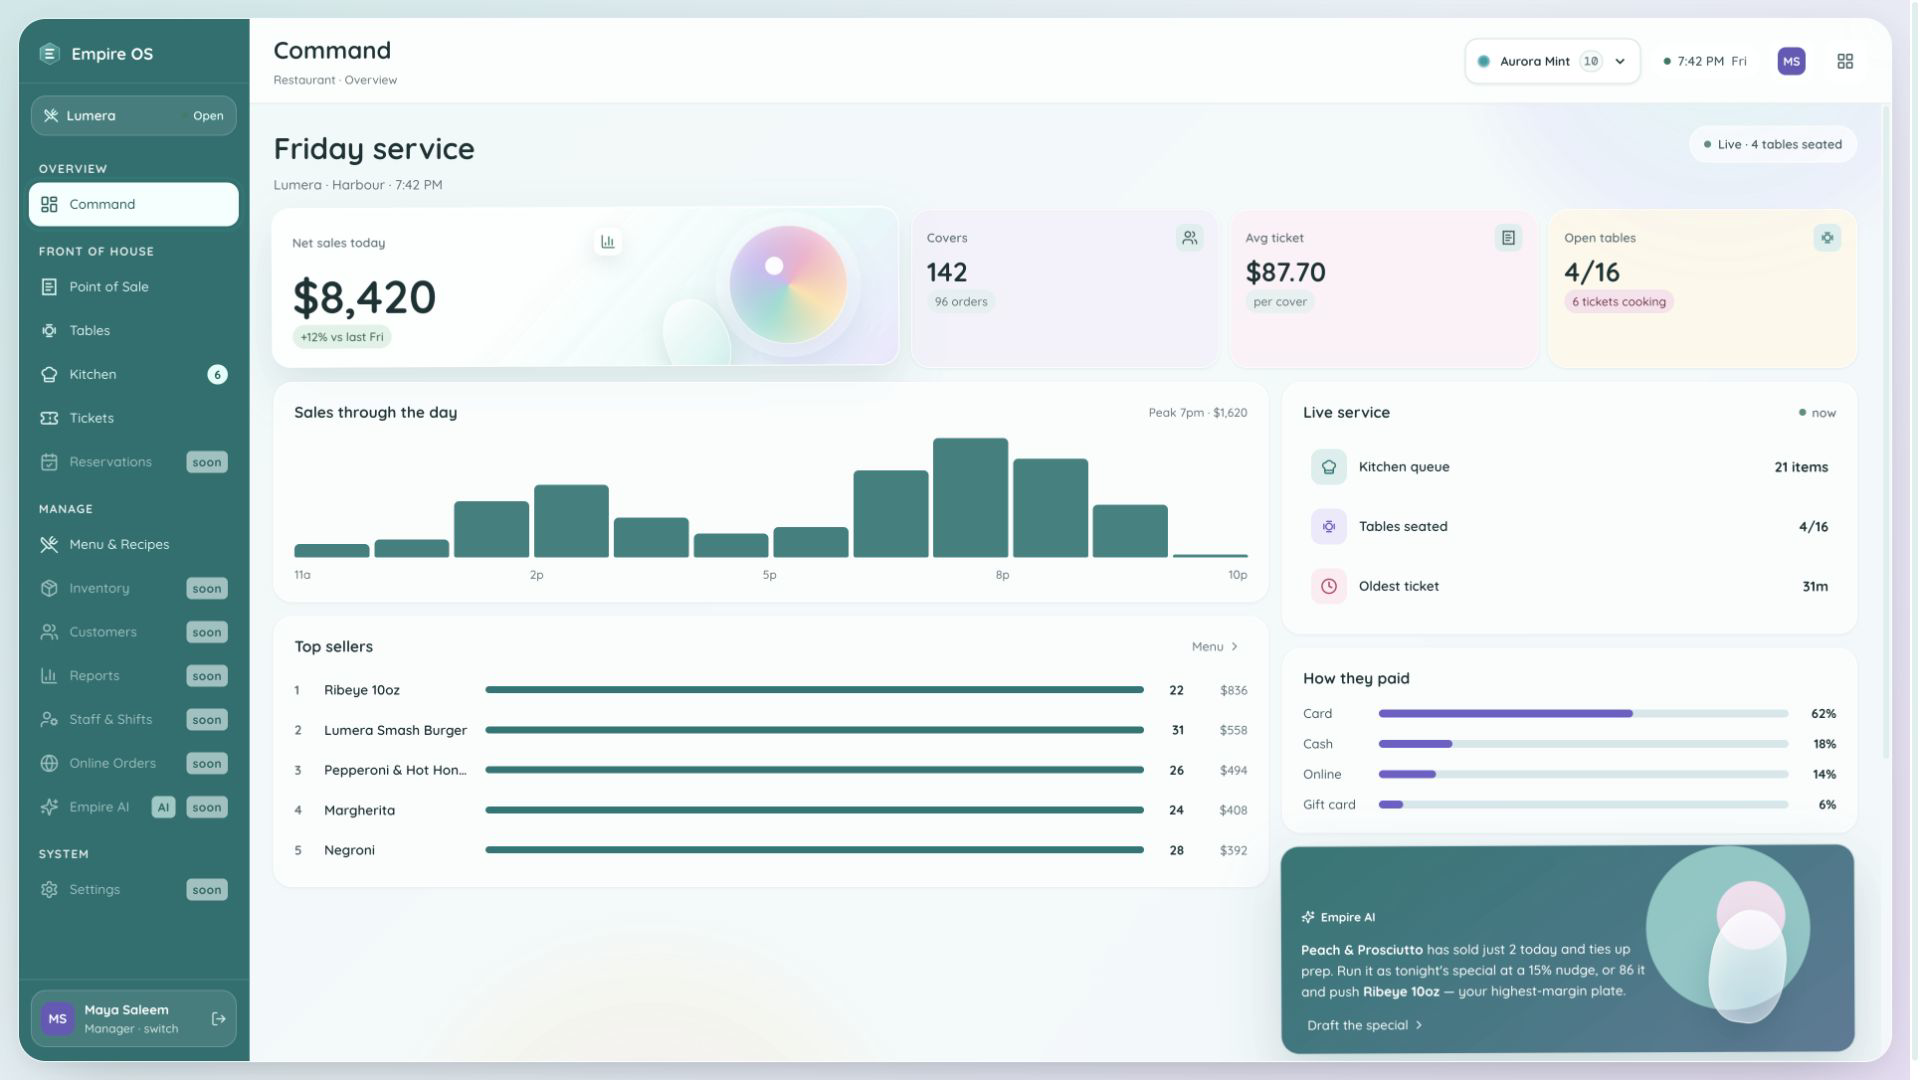Open the chart icon on Net sales card

pyautogui.click(x=607, y=241)
